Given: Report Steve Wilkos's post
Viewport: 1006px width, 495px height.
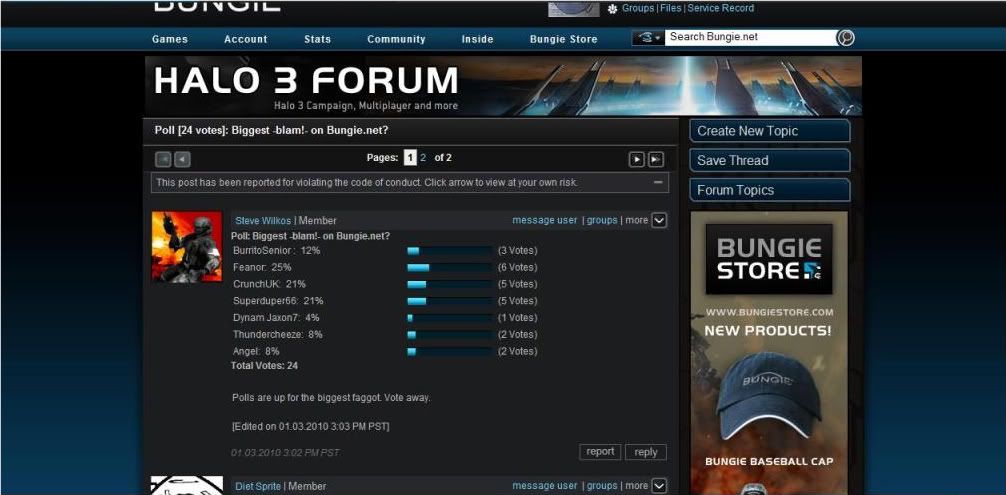Looking at the screenshot, I should tap(600, 452).
